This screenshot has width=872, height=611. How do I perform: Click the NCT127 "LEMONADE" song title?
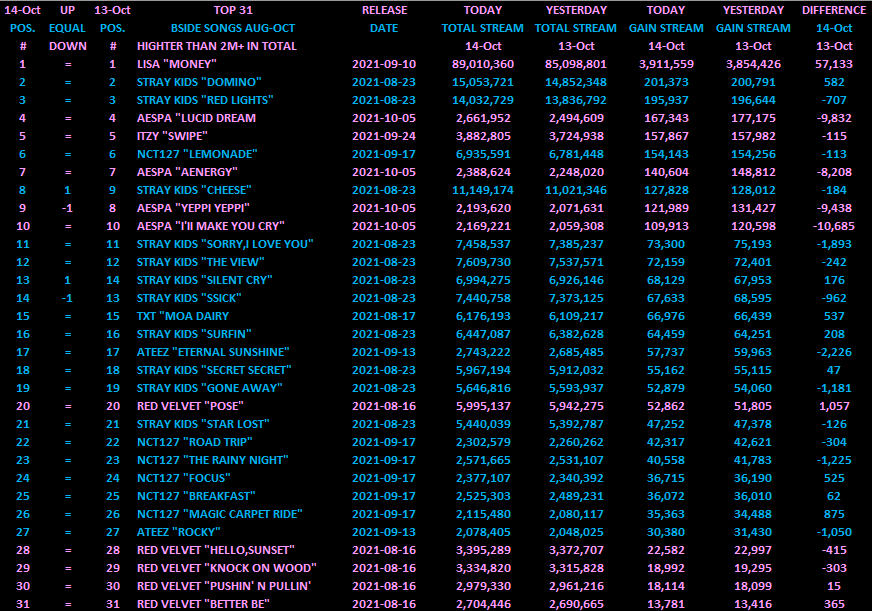pos(197,154)
